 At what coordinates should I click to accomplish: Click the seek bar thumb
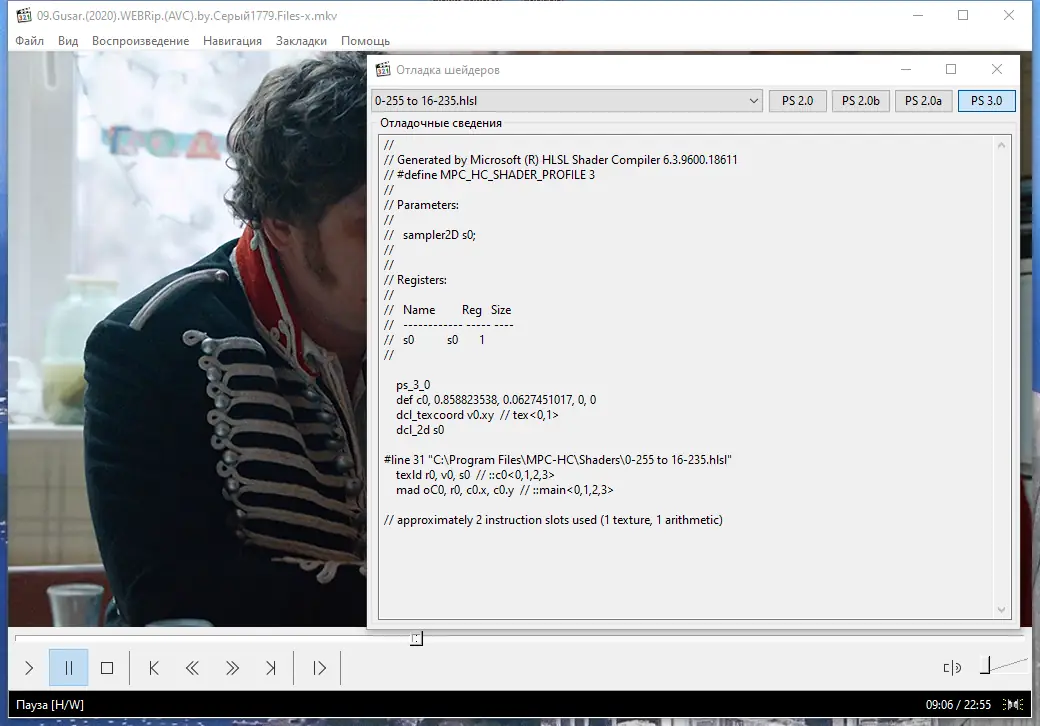click(x=416, y=638)
